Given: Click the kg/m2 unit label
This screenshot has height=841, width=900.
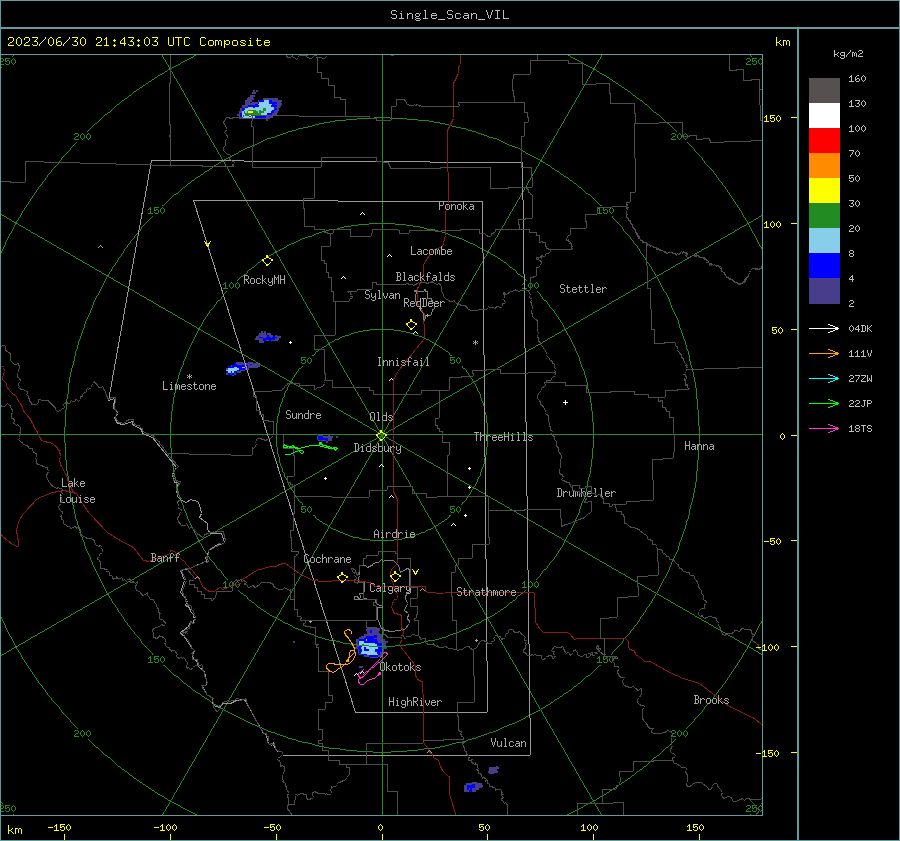Looking at the screenshot, I should 848,54.
